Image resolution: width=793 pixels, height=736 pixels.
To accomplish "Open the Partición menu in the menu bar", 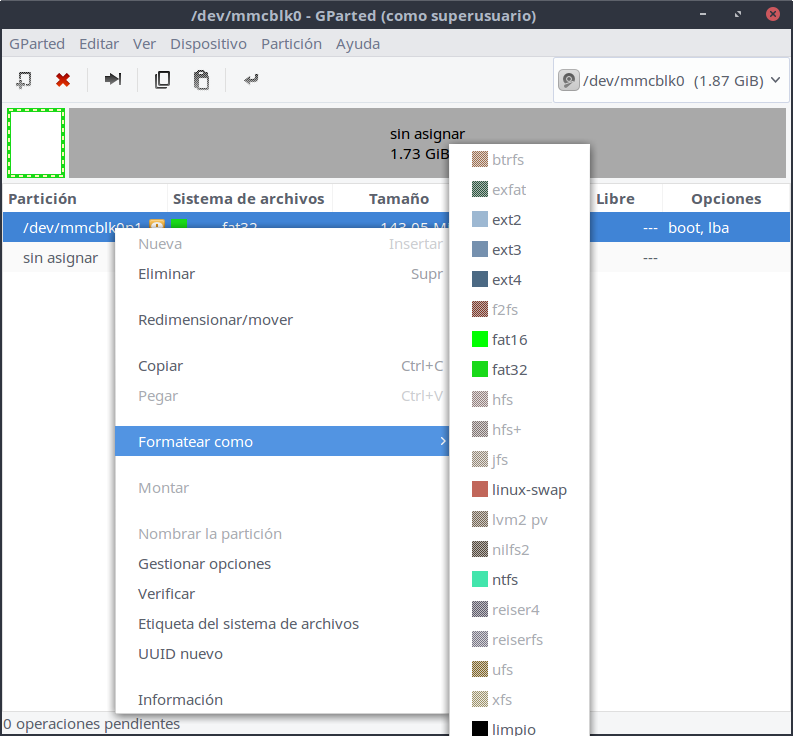I will [291, 44].
